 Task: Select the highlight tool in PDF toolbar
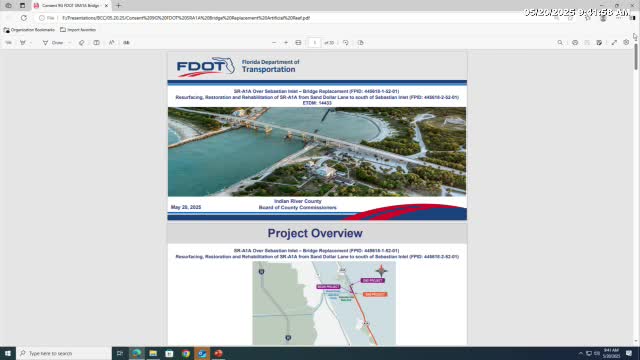[x=22, y=42]
